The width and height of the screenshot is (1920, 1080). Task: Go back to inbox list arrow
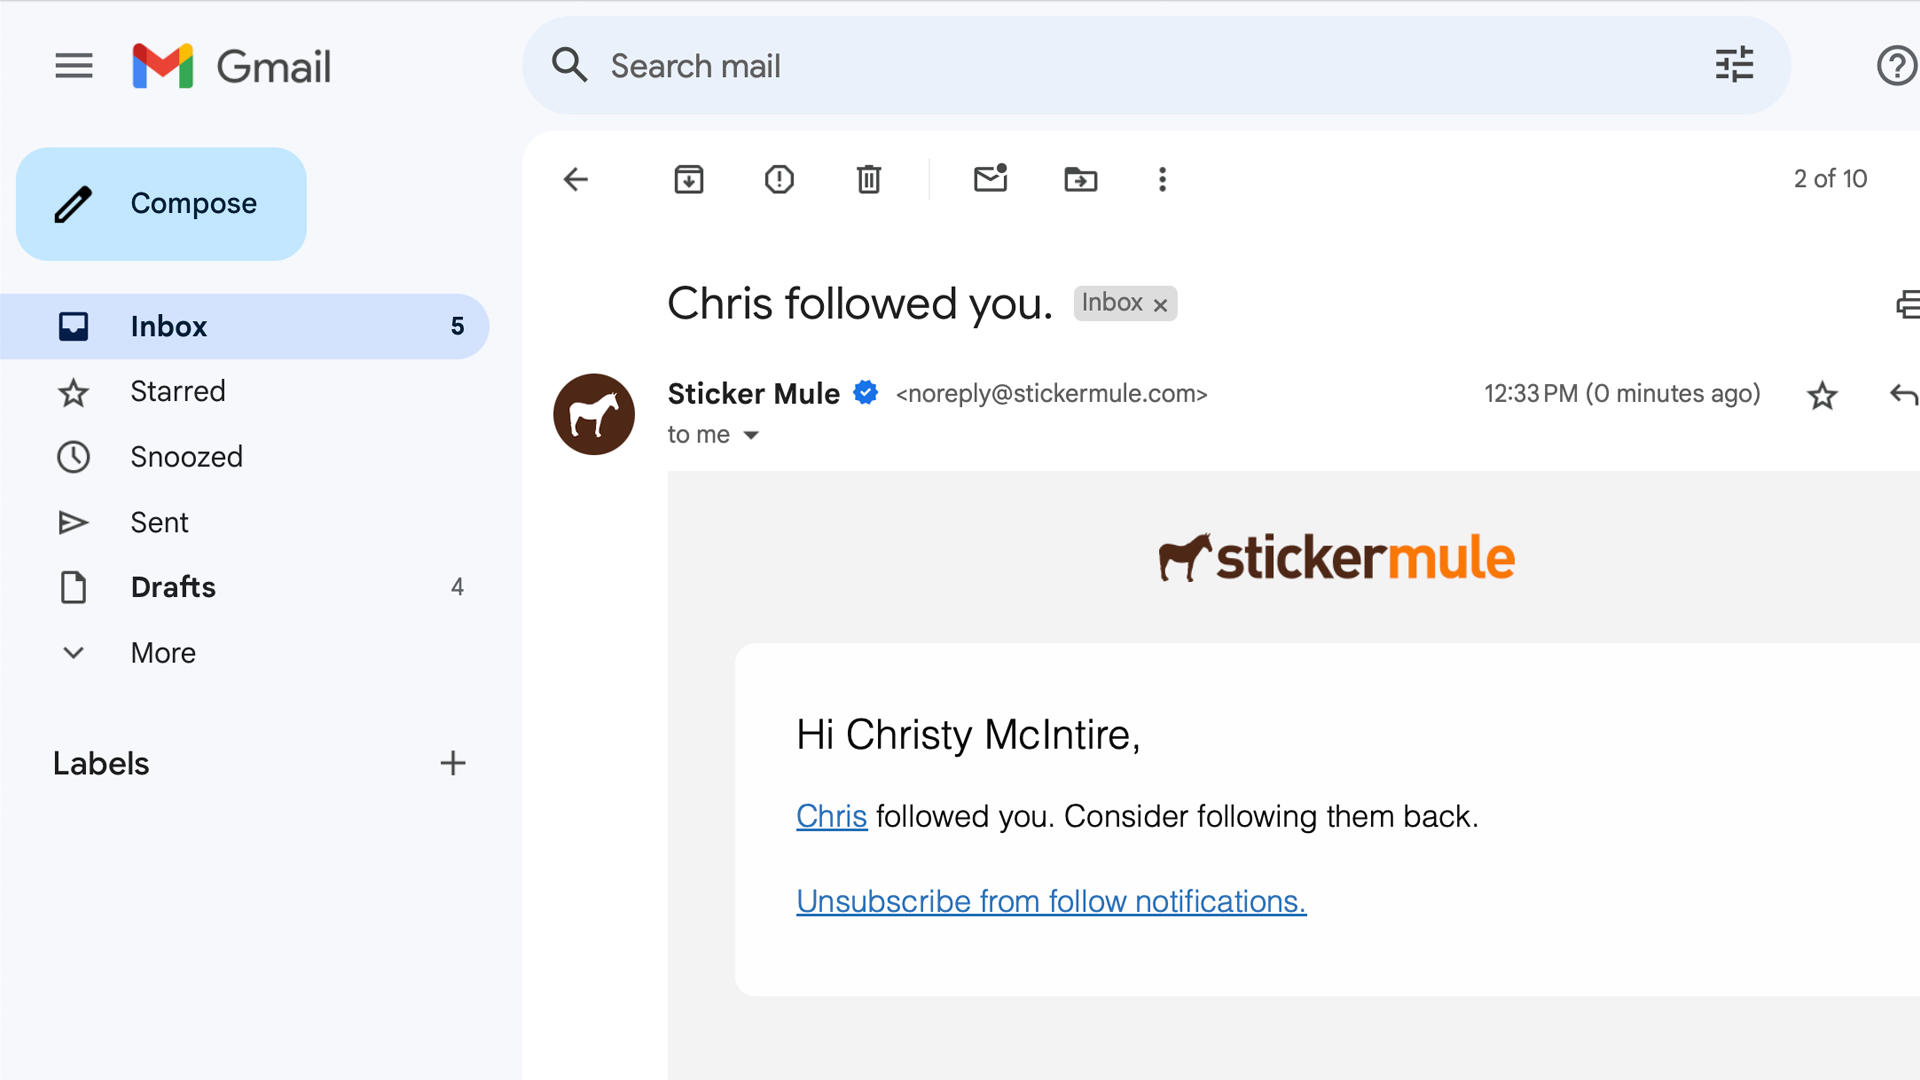(576, 180)
